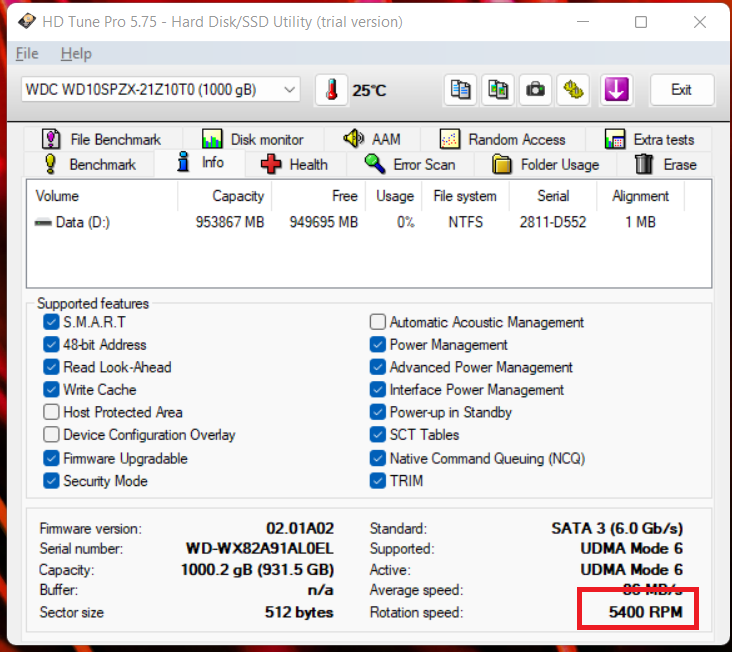This screenshot has height=652, width=732.
Task: Click the Disk monitor chart icon
Action: [212, 139]
